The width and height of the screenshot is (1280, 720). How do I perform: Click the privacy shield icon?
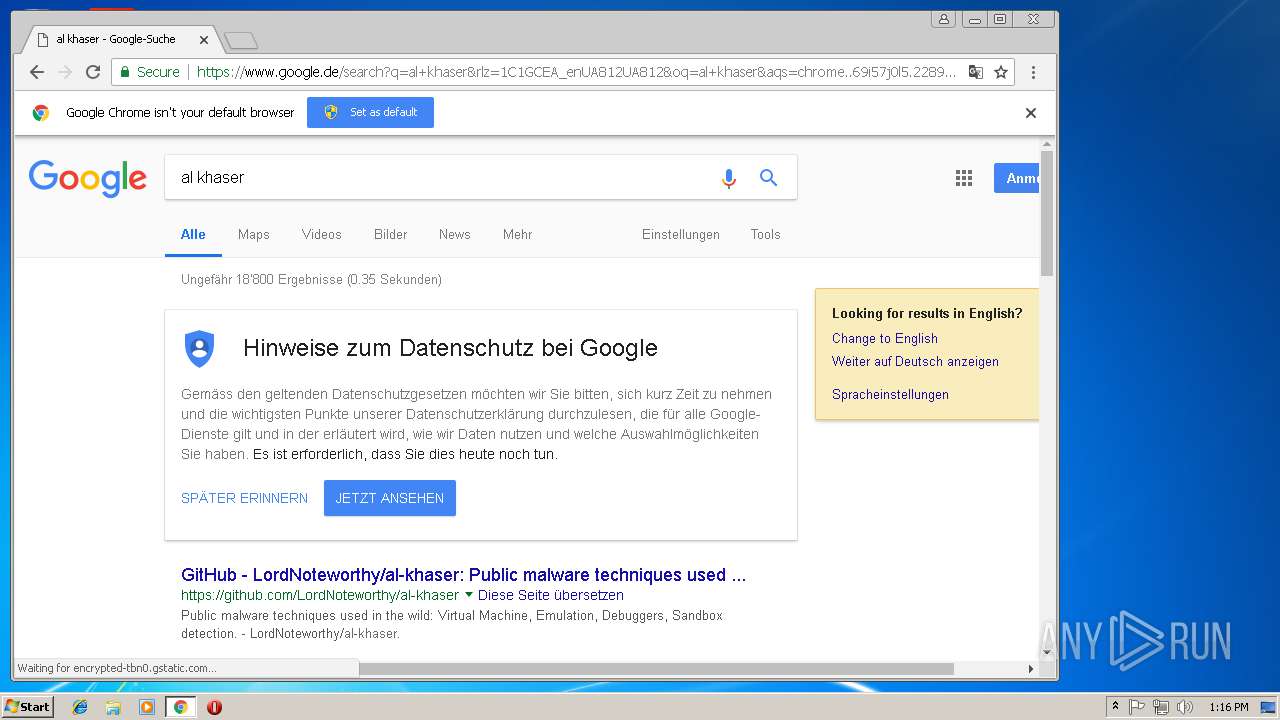[x=200, y=348]
